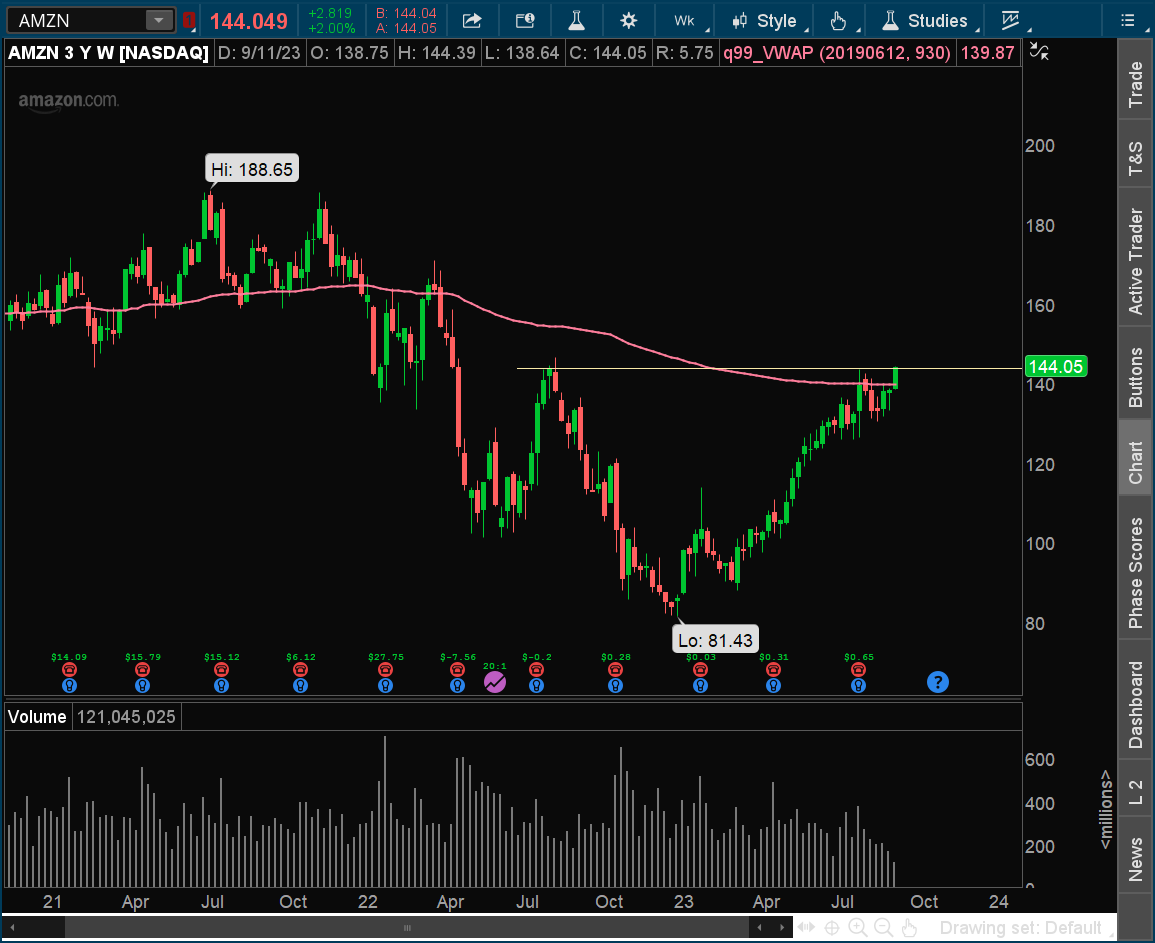The image size is (1155, 943).
Task: Open the Phase Scores sidebar tab
Action: coord(1136,572)
